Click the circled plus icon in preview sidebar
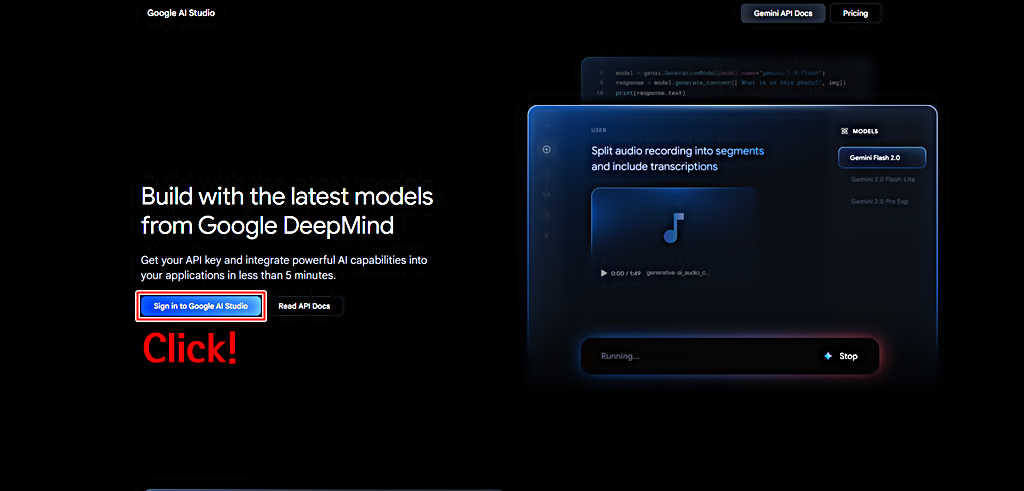Viewport: 1024px width, 491px height. click(547, 150)
